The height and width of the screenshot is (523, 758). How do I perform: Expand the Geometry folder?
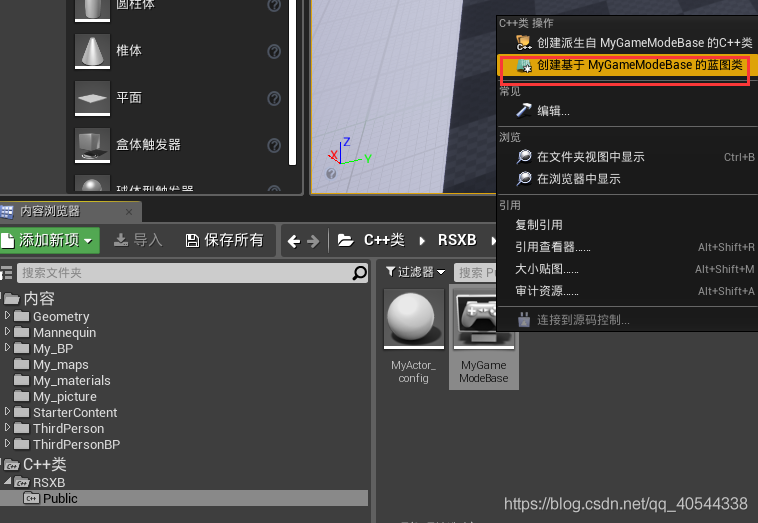tap(7, 315)
